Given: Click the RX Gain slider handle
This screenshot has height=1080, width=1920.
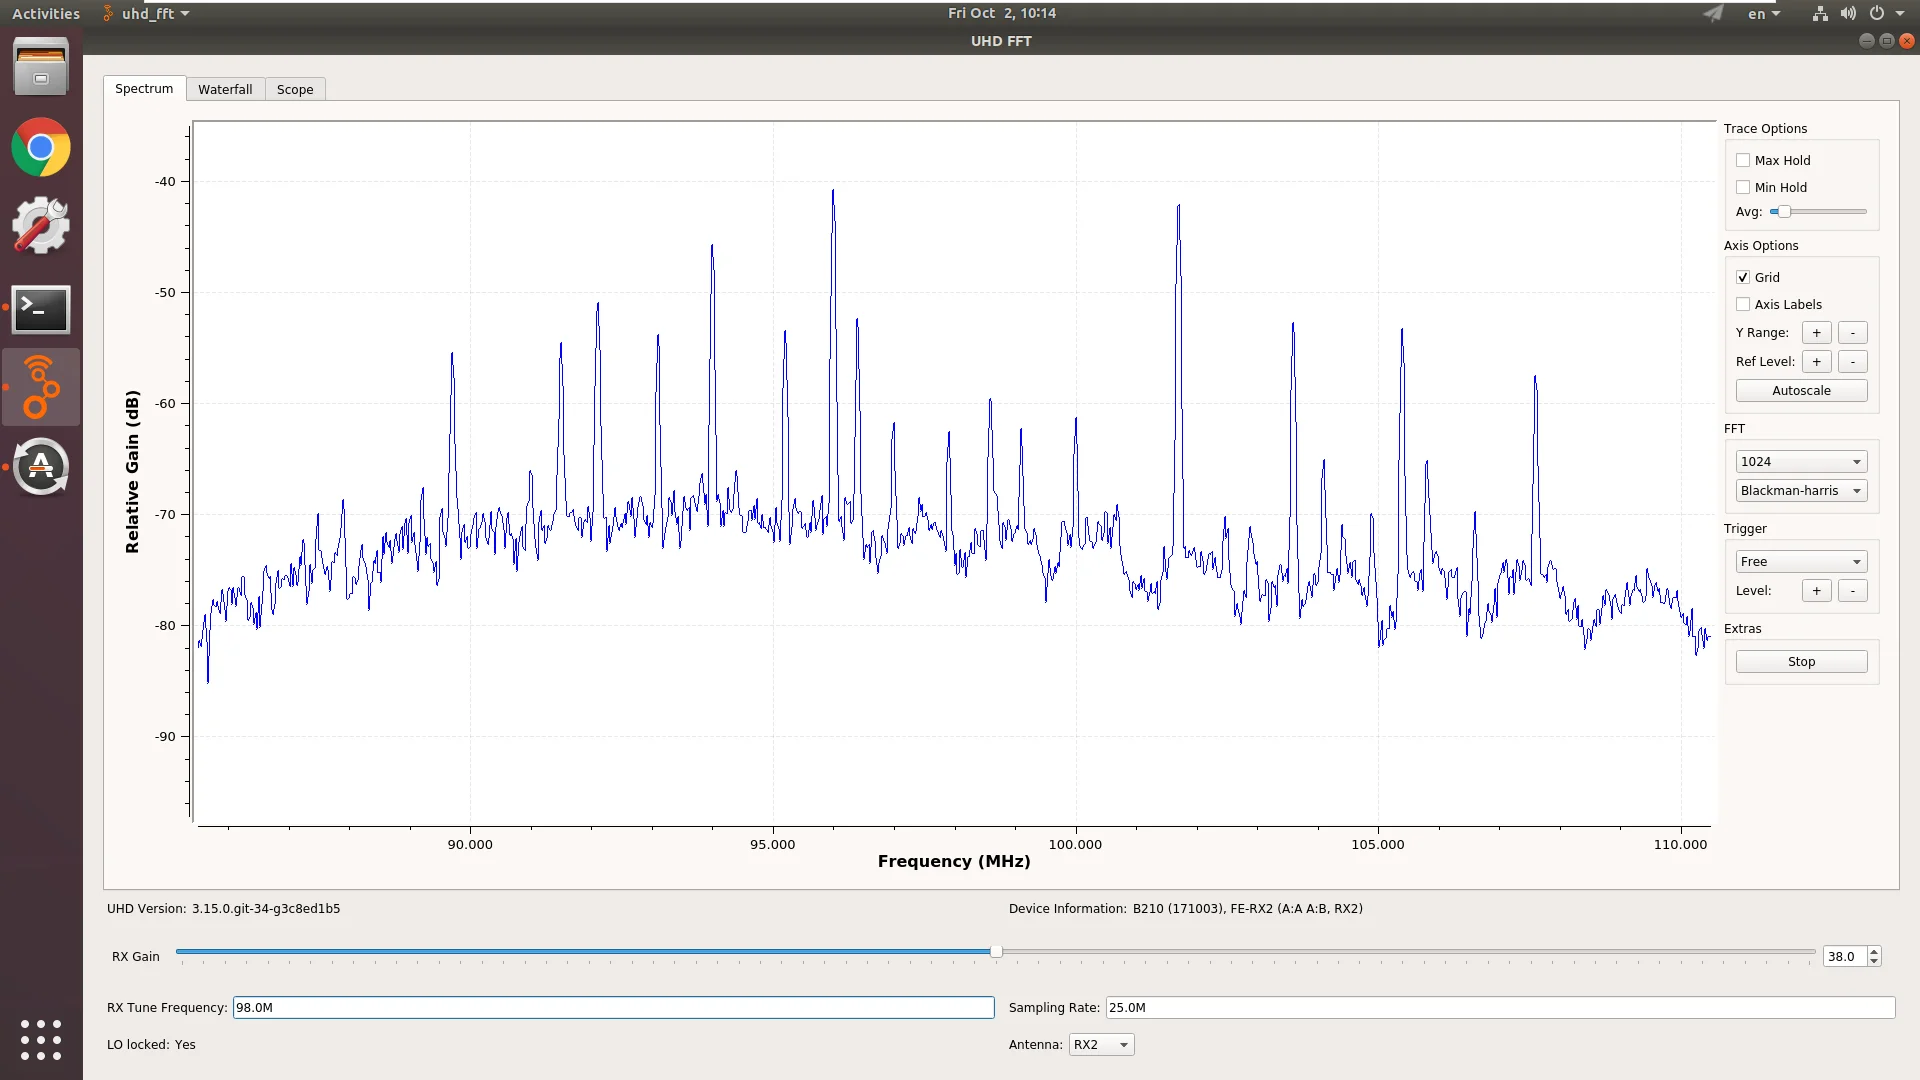Looking at the screenshot, I should [x=996, y=952].
